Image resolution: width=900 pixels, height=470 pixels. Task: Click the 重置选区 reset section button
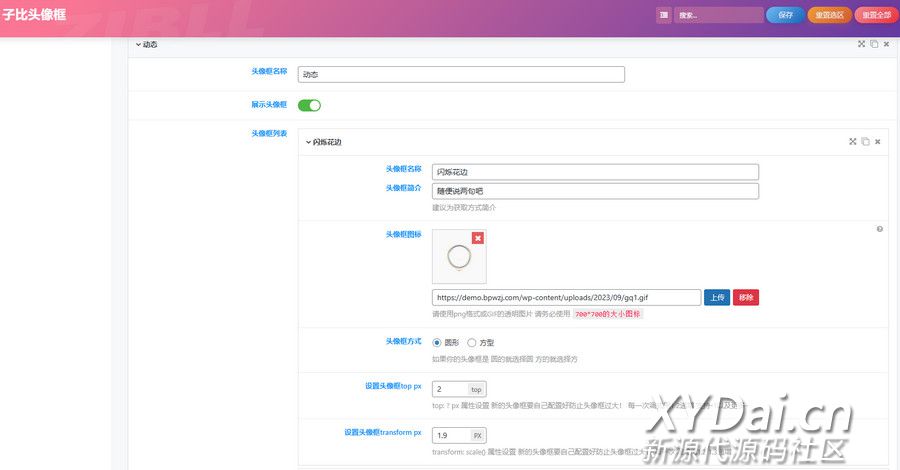tap(828, 15)
